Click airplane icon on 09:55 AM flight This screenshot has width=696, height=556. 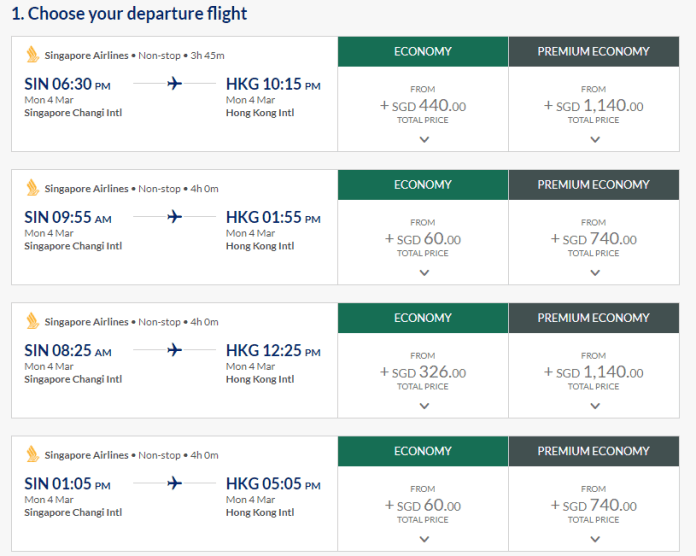175,217
